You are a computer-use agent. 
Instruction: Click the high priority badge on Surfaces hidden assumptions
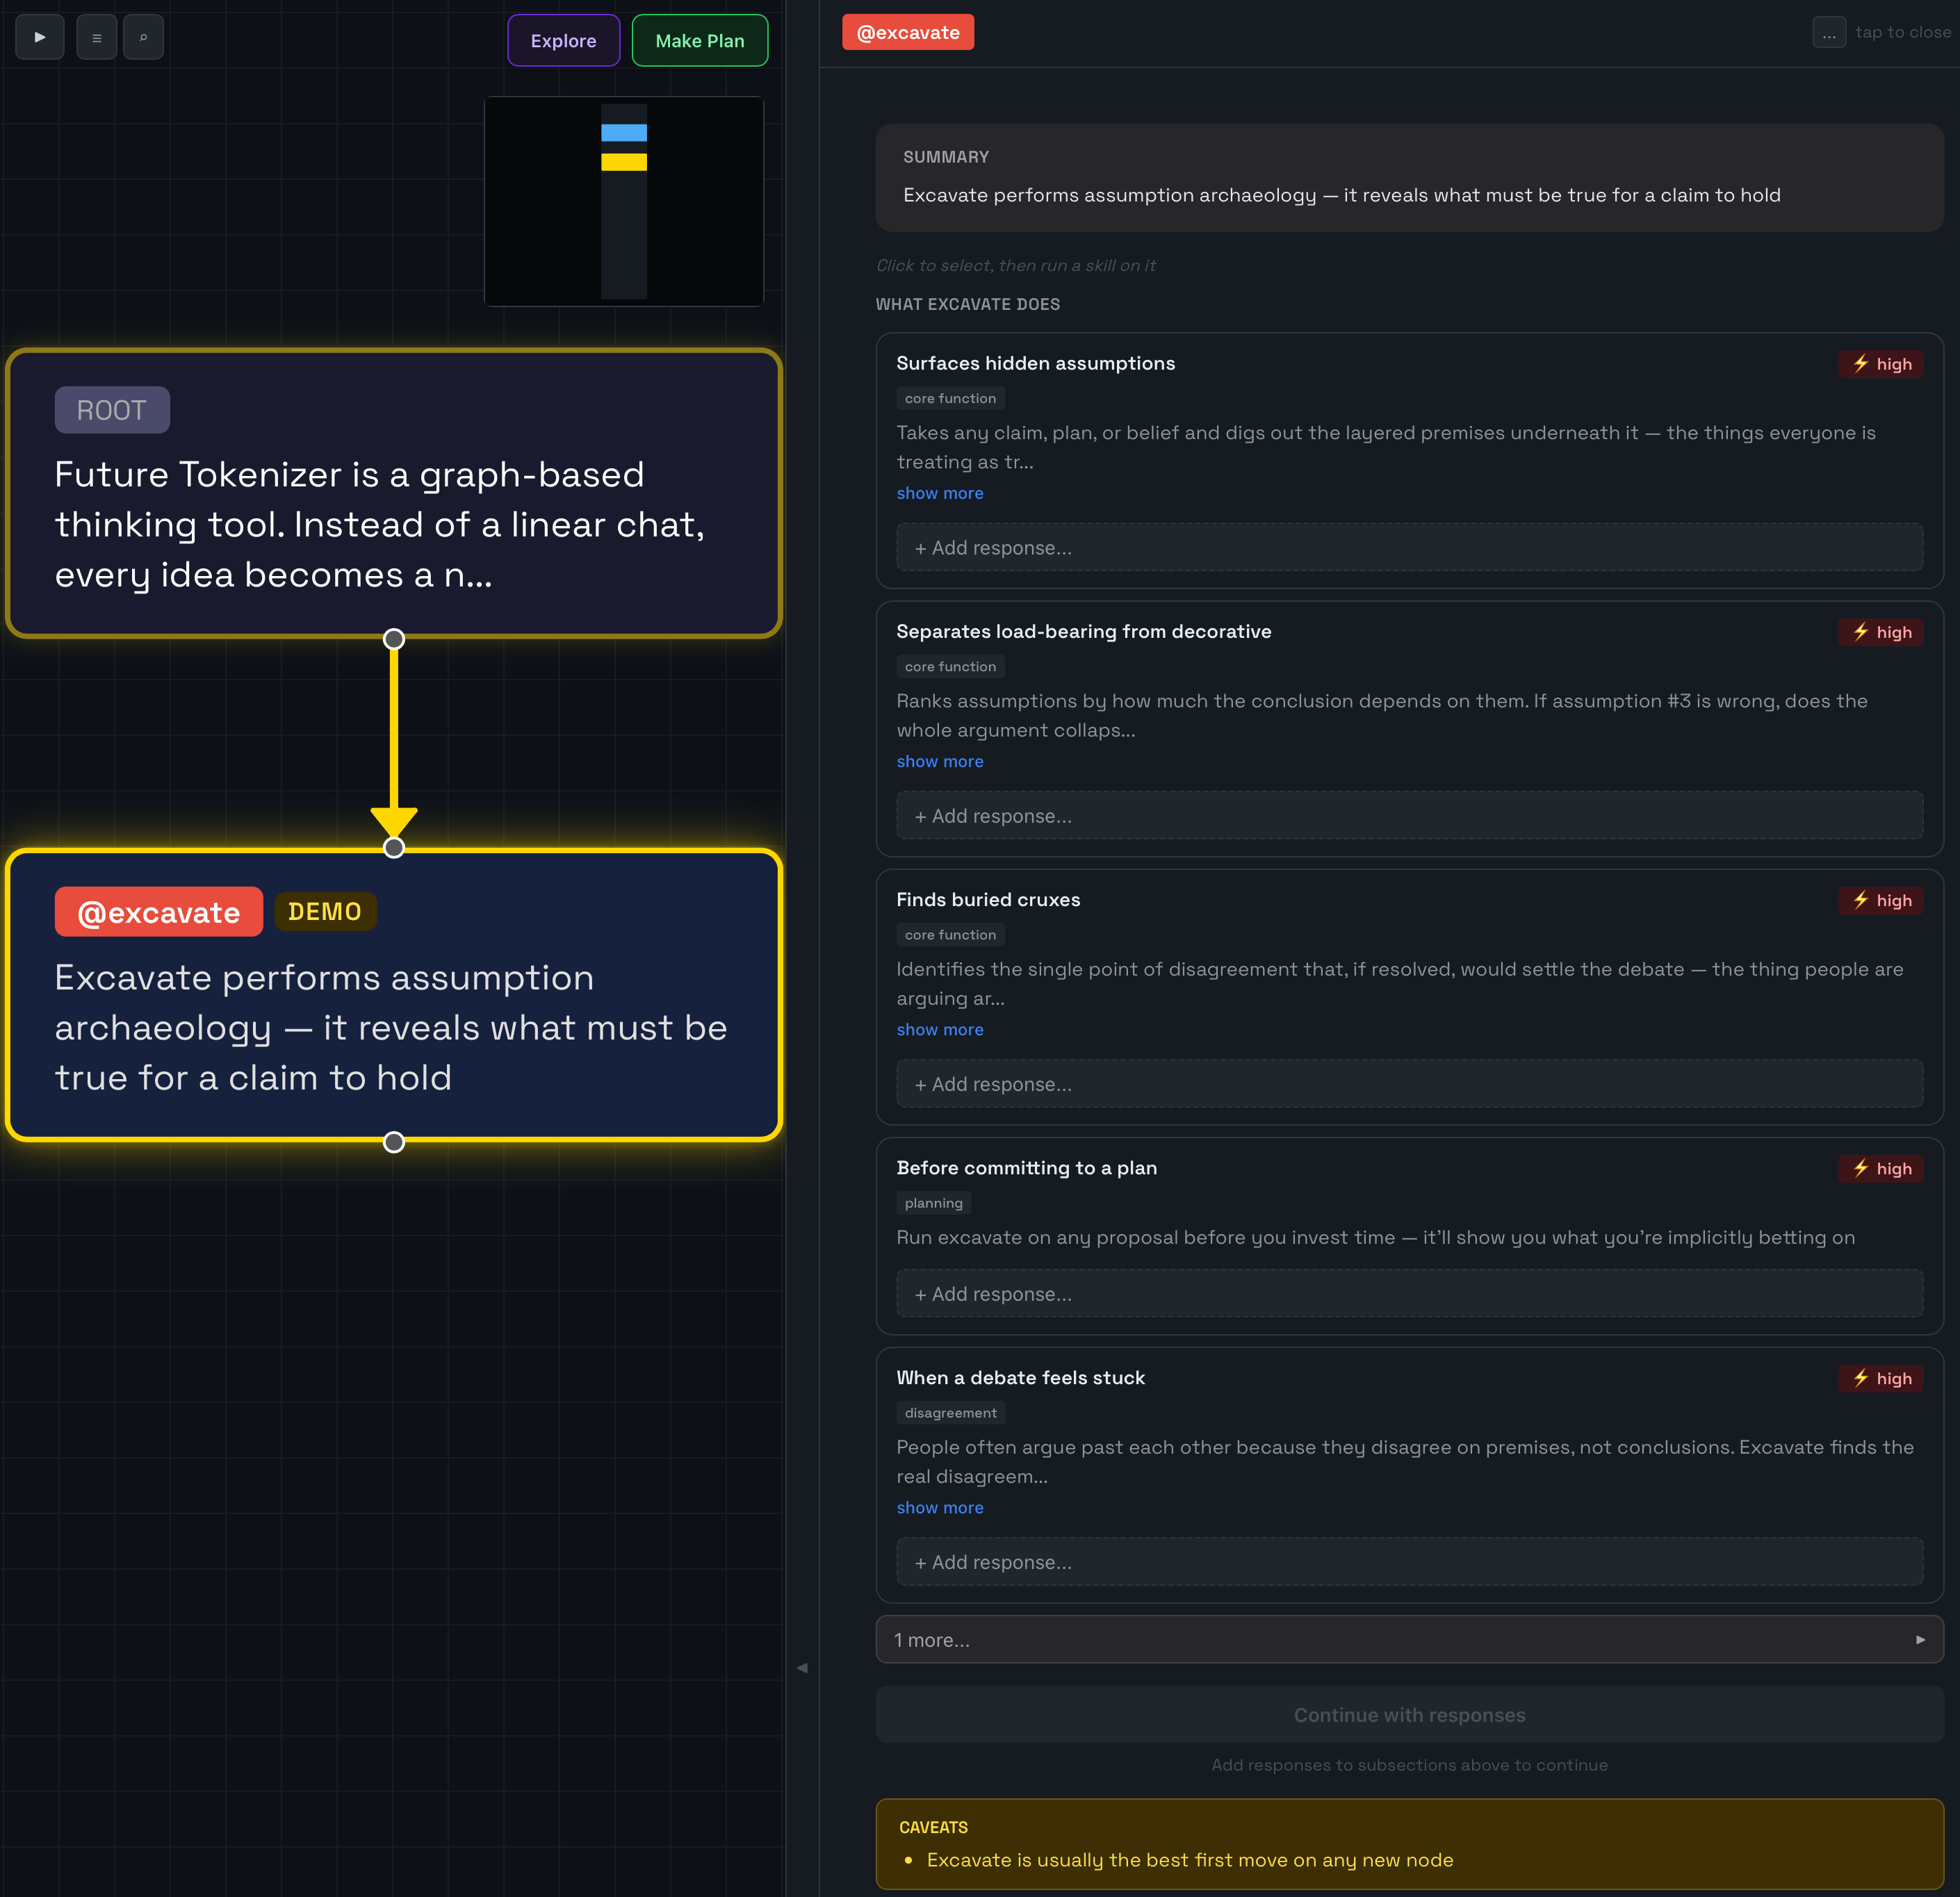[1880, 364]
